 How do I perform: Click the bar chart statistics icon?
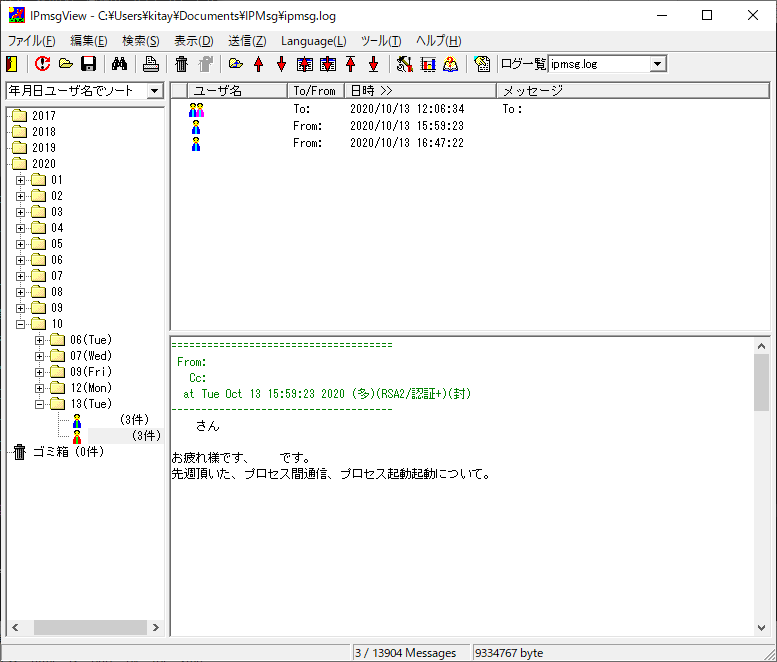[428, 64]
